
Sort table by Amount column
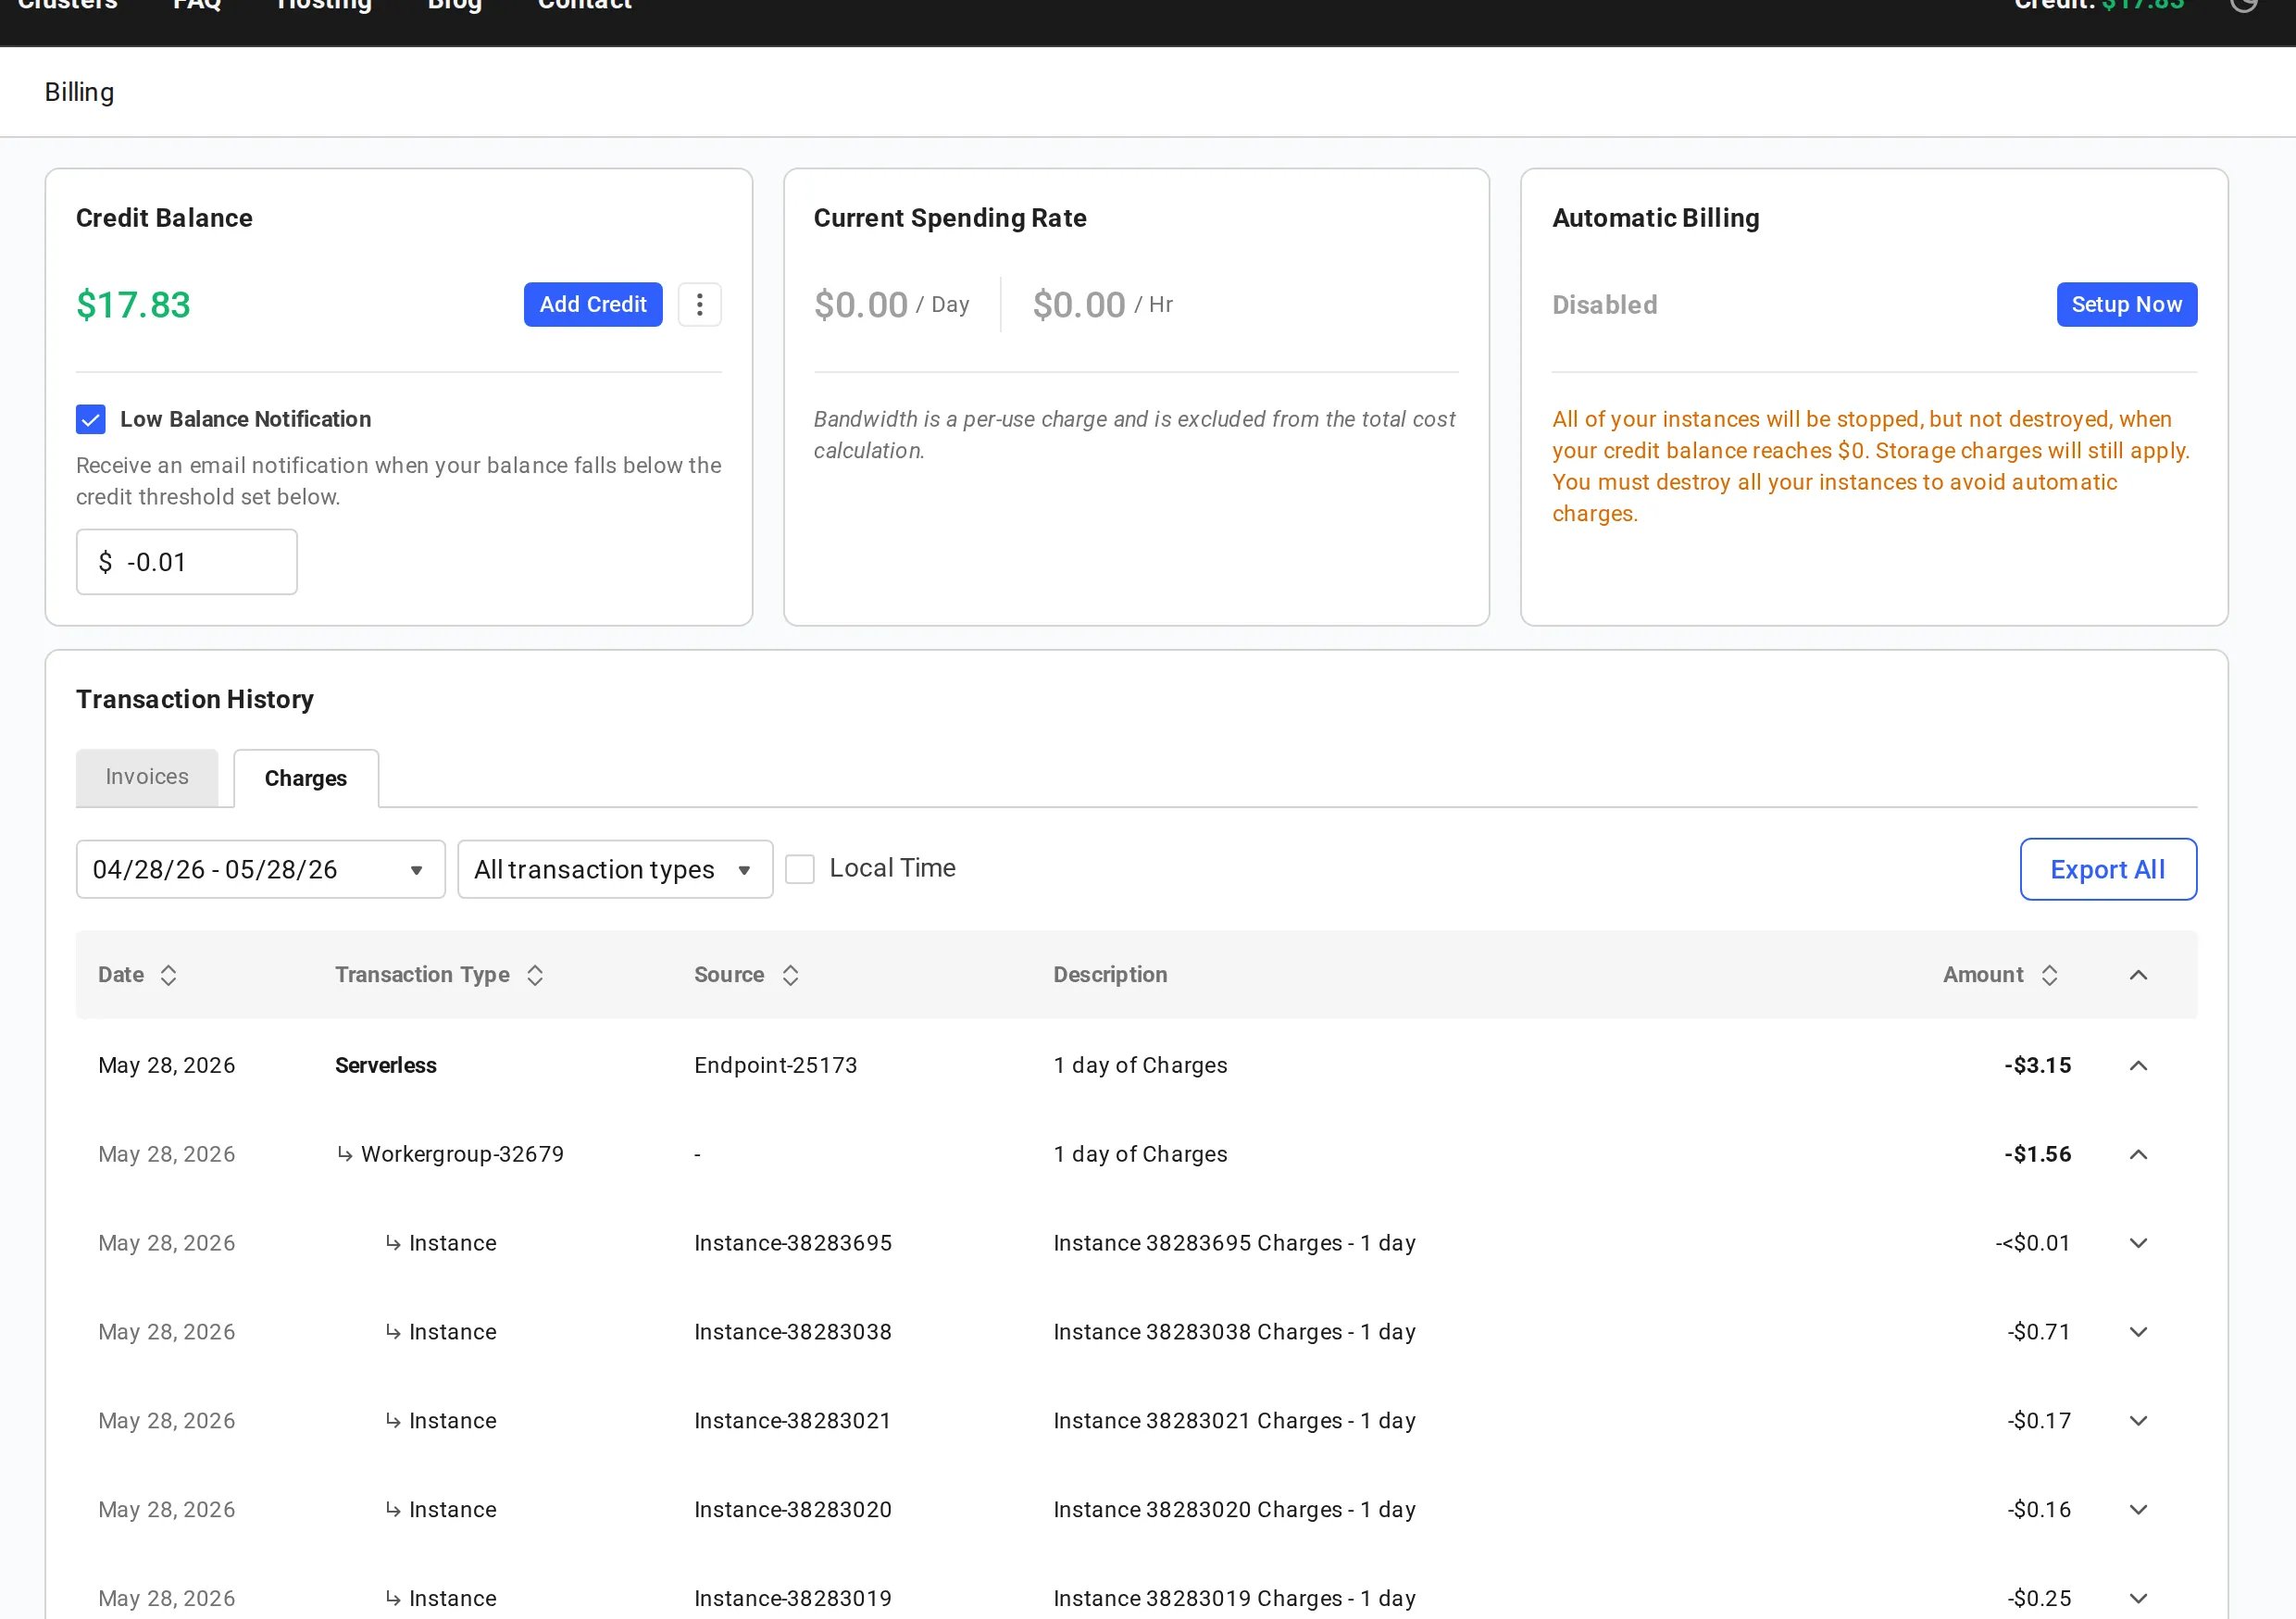2049,975
